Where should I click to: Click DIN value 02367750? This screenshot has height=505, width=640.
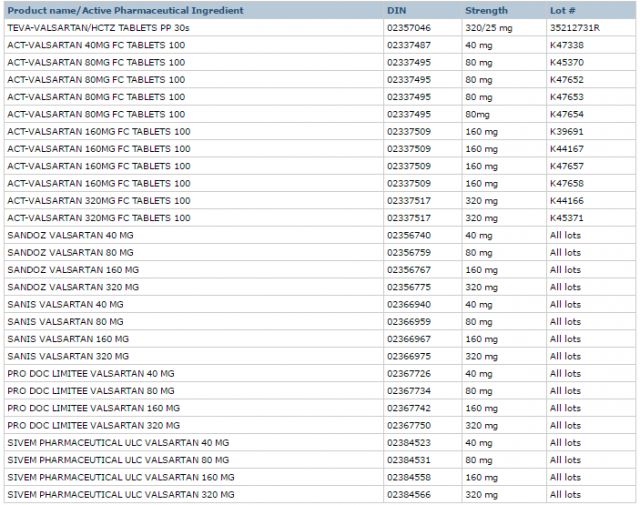coord(409,425)
